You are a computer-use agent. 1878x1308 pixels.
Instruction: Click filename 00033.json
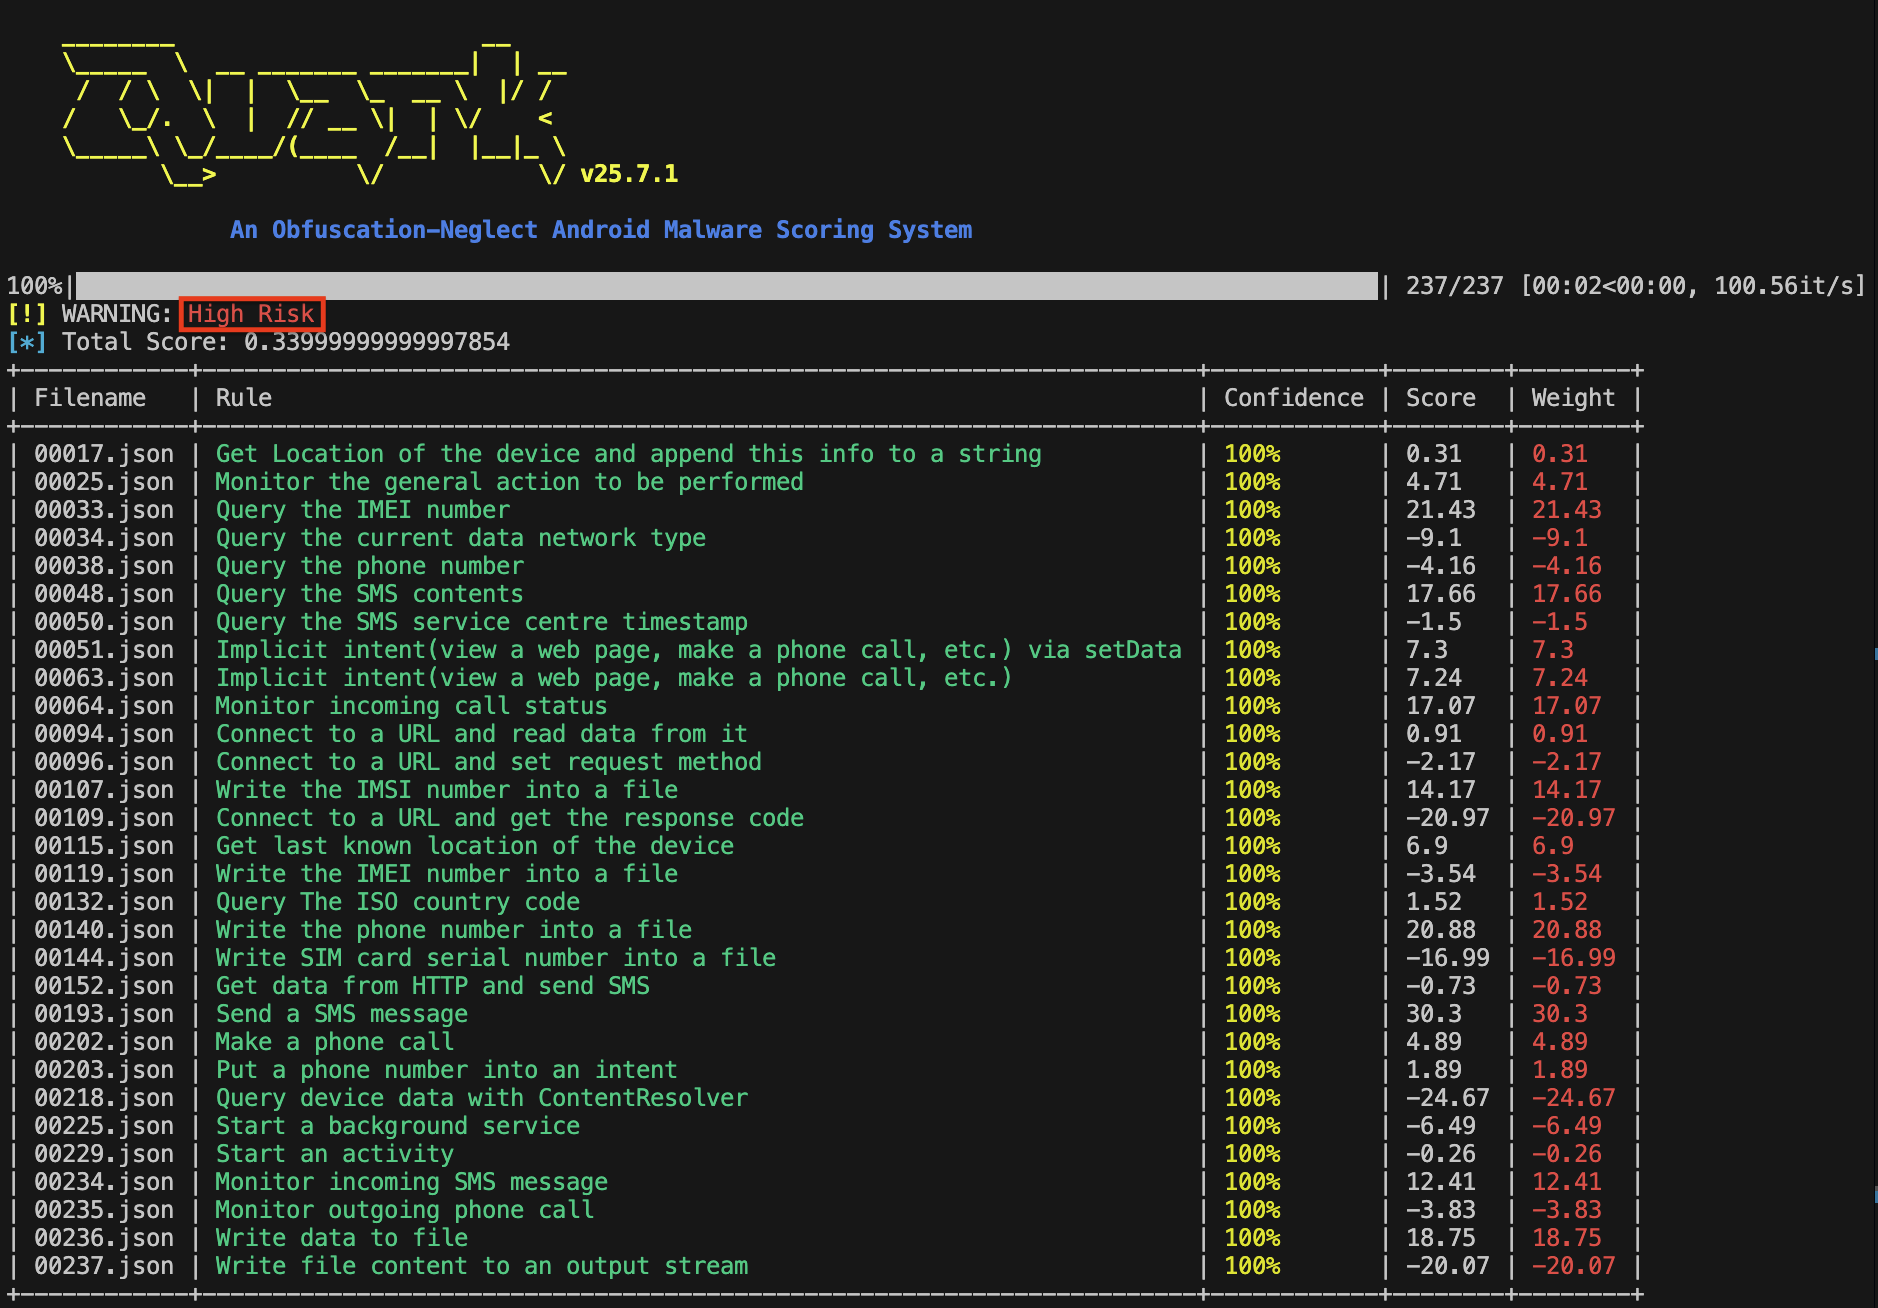104,510
